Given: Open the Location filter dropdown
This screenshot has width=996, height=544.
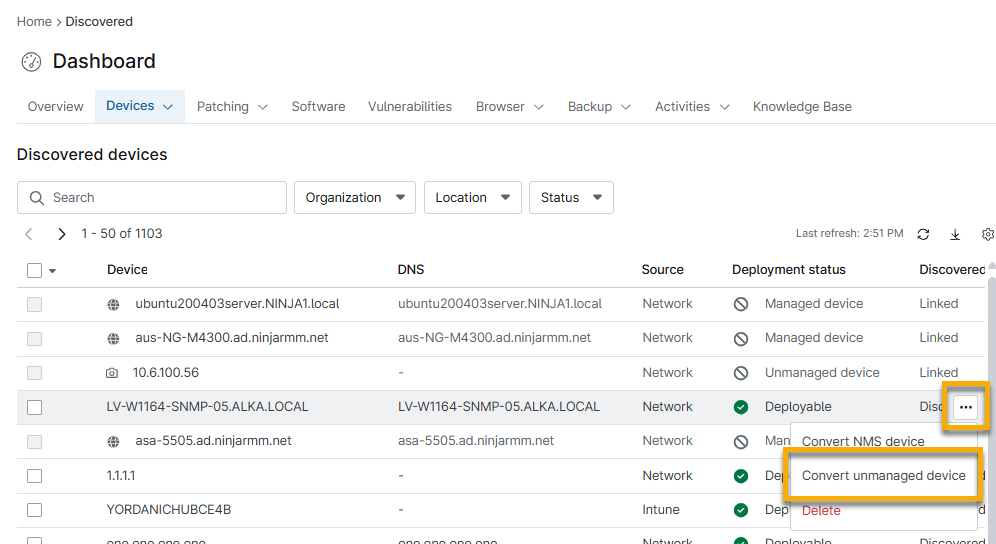Looking at the screenshot, I should click(472, 198).
